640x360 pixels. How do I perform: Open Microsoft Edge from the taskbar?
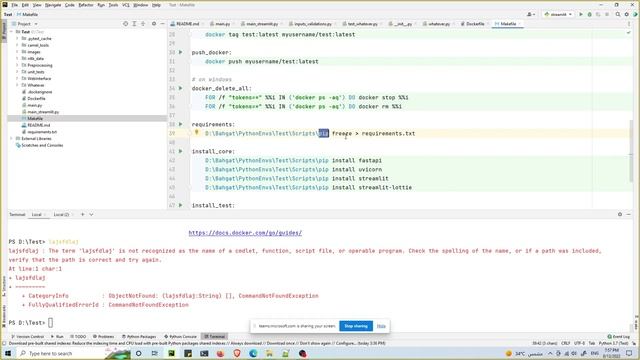click(x=253, y=353)
